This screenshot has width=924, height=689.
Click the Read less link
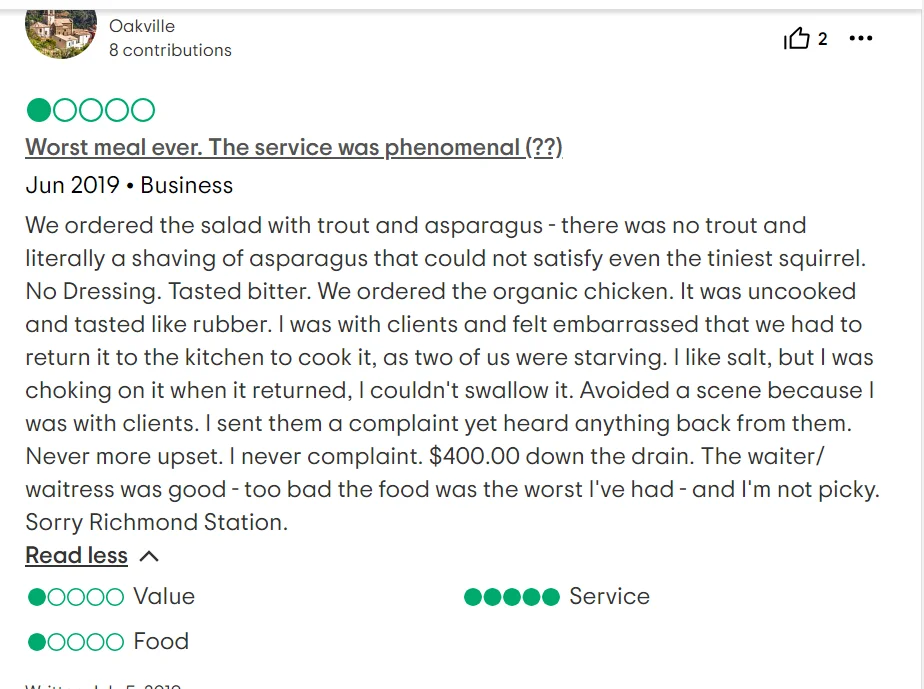(76, 555)
